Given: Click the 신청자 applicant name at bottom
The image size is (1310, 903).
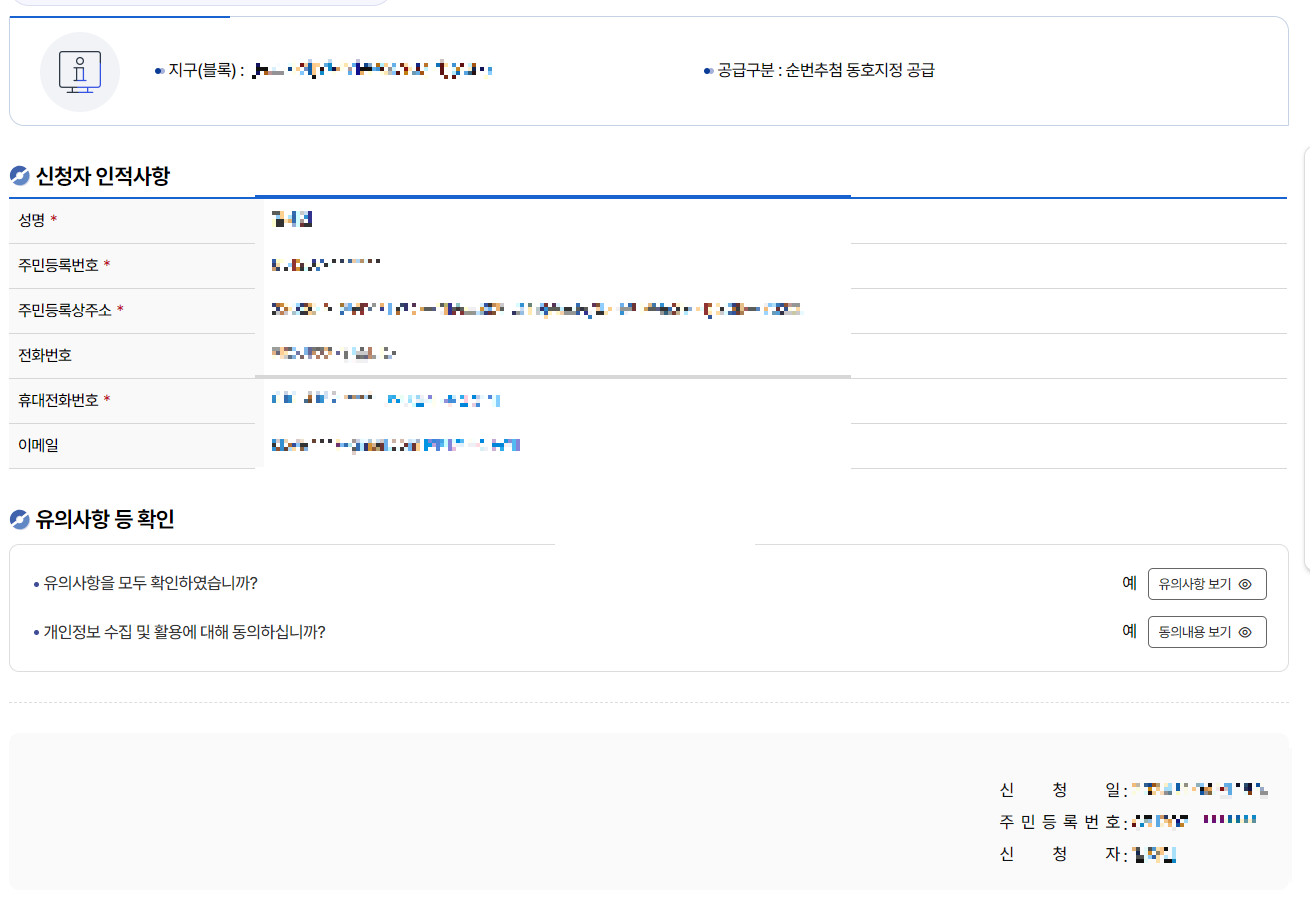Looking at the screenshot, I should pos(1157,855).
